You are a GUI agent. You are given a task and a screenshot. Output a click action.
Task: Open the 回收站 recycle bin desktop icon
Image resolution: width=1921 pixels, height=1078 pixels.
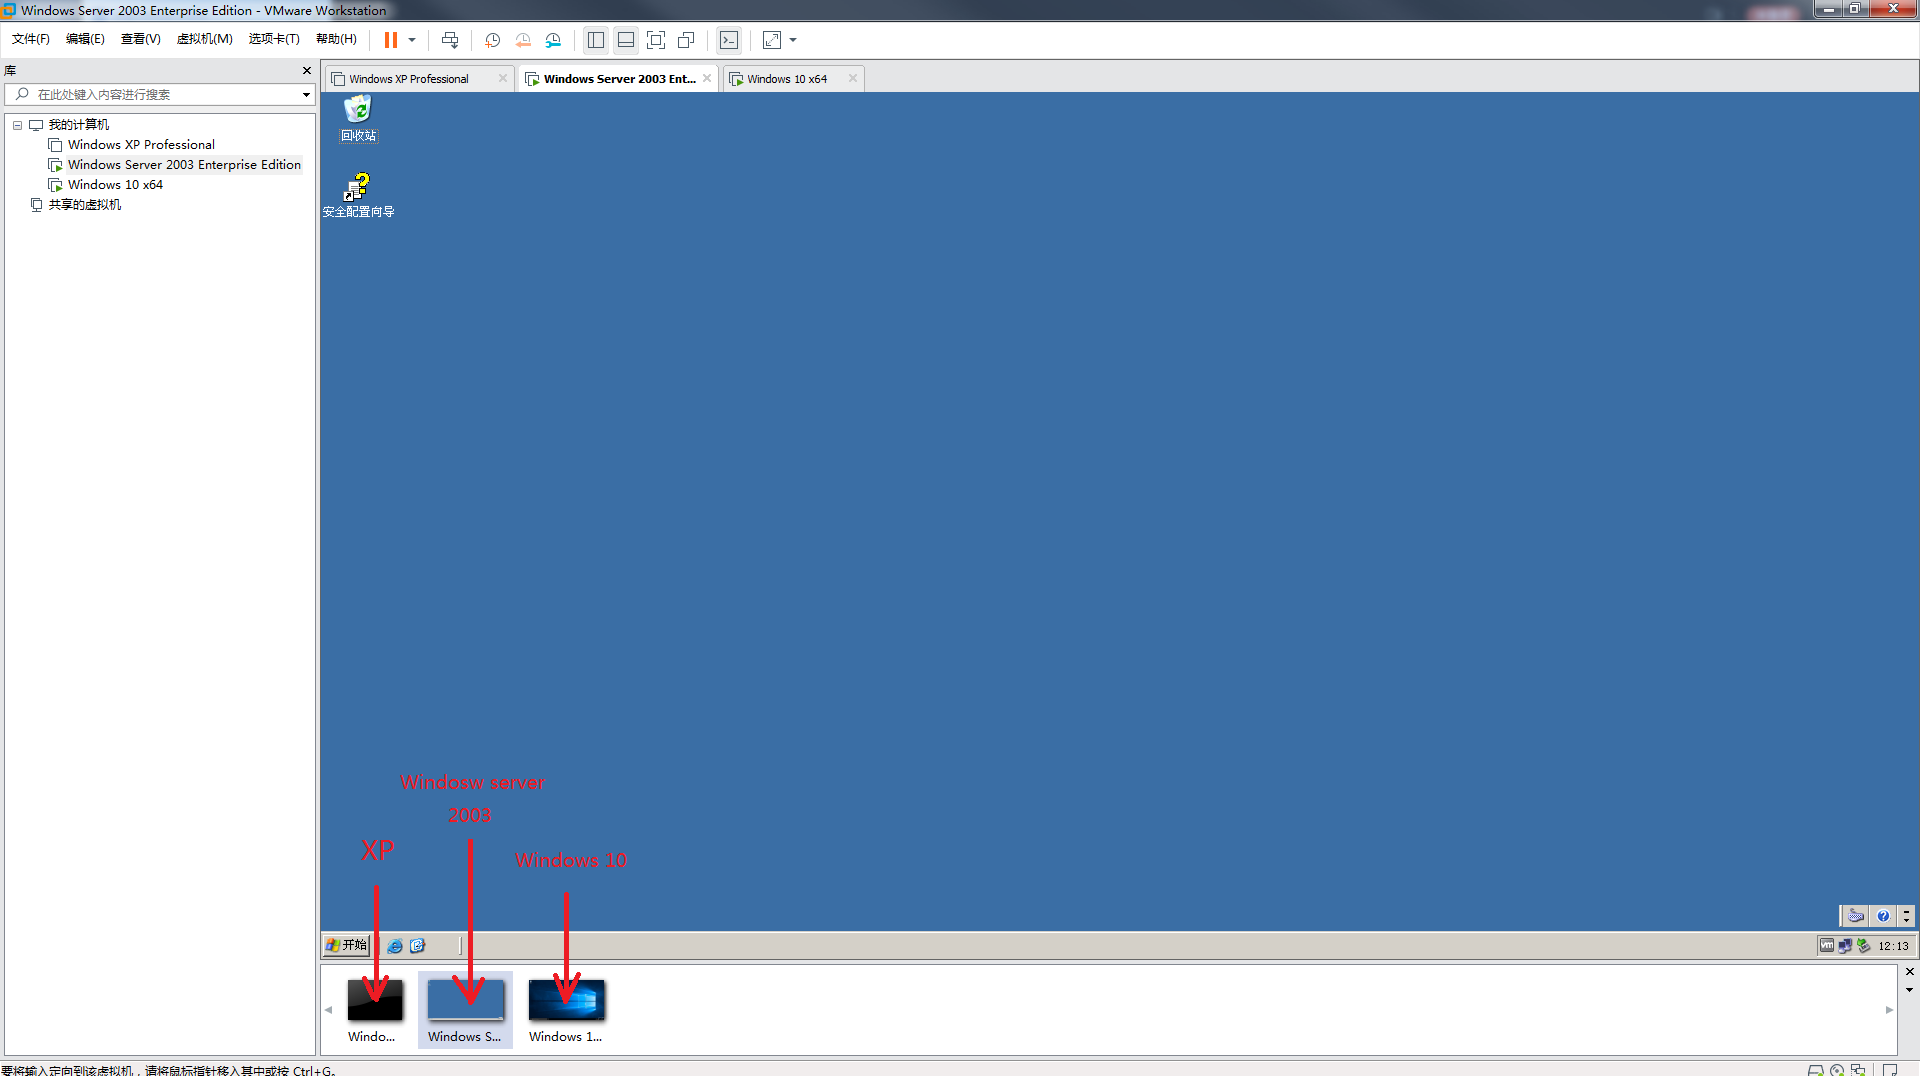click(358, 119)
